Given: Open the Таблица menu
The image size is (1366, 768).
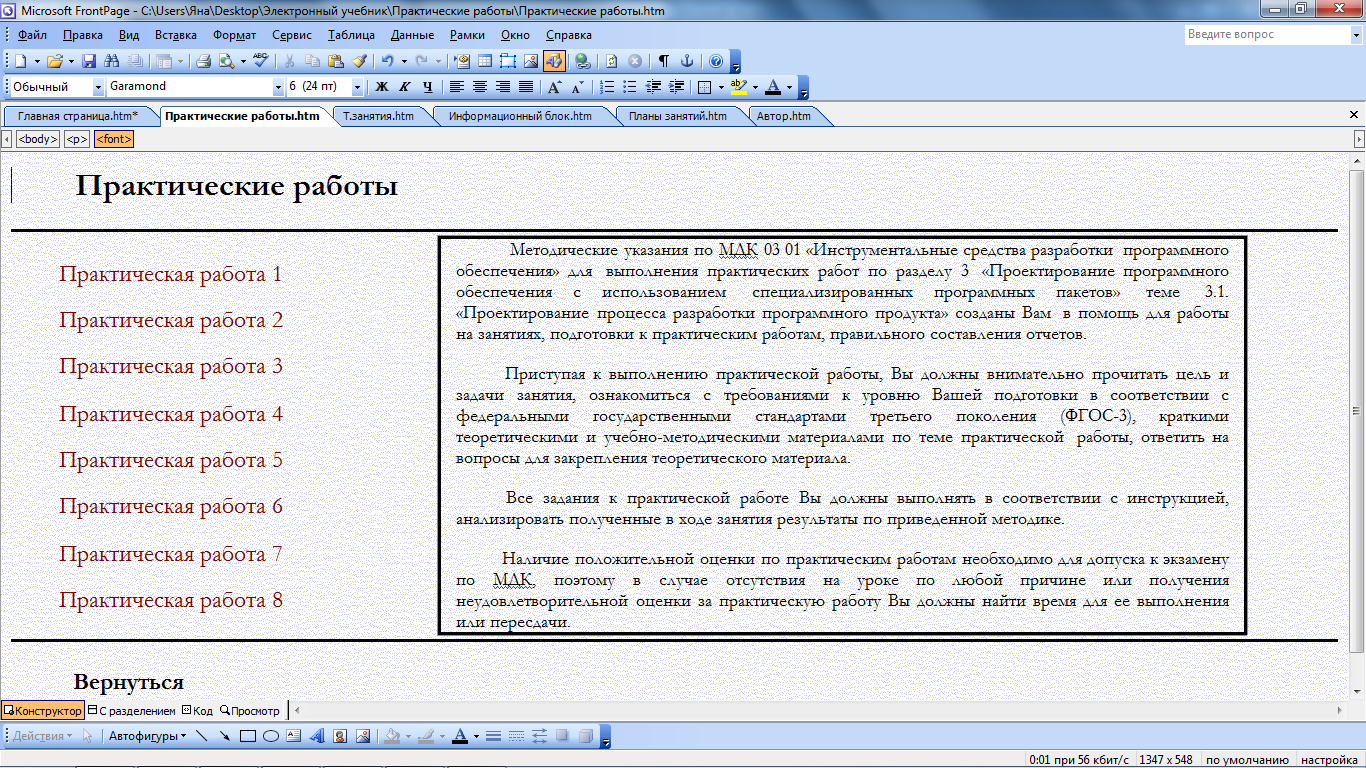Looking at the screenshot, I should [x=351, y=34].
